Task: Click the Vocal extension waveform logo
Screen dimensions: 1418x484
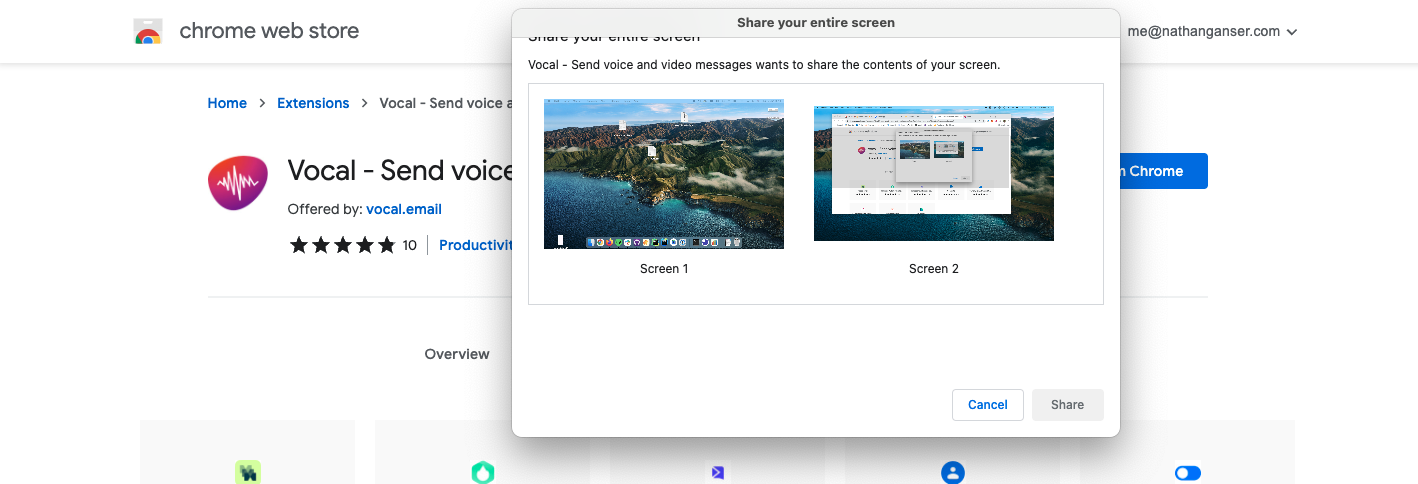Action: [238, 183]
